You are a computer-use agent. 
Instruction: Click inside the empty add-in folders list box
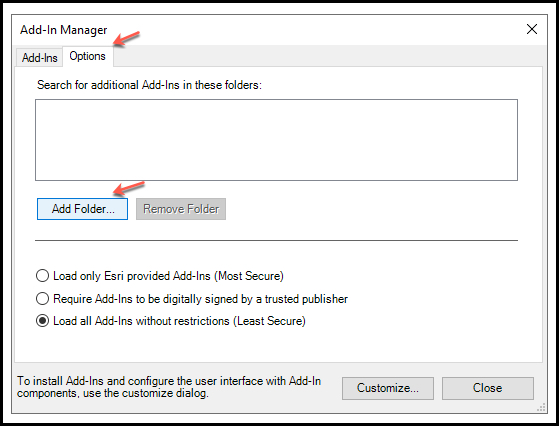click(276, 140)
